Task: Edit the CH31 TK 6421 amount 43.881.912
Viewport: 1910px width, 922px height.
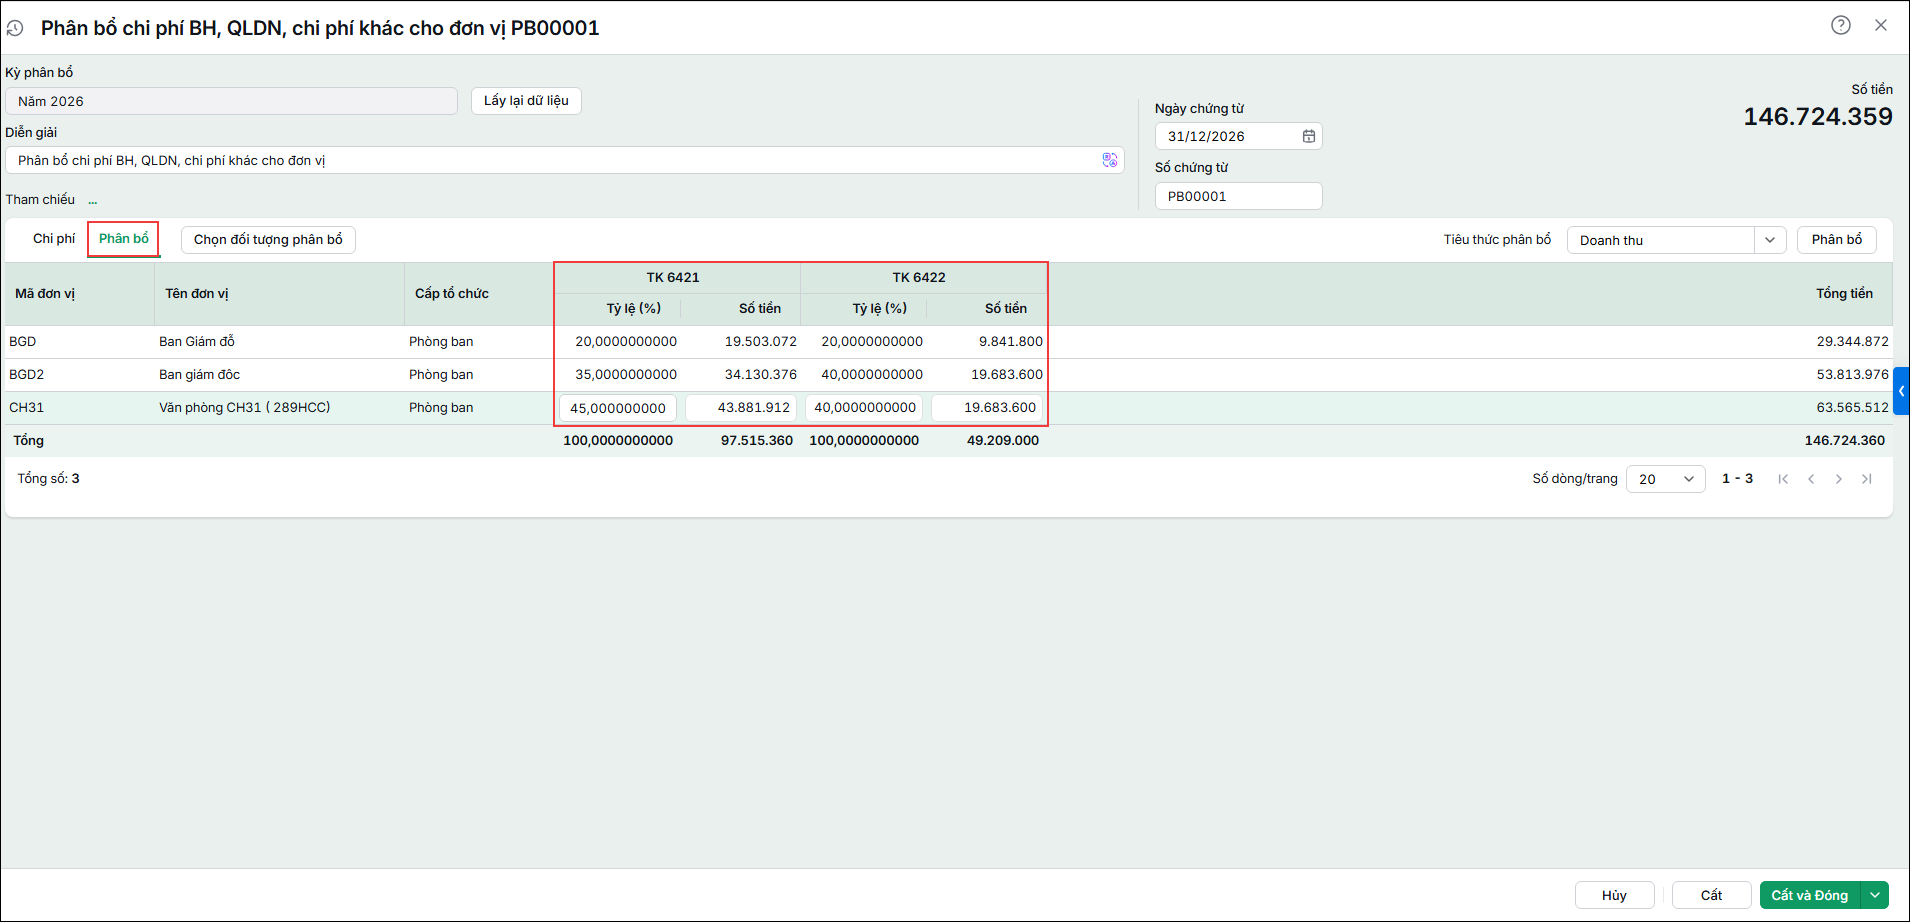Action: click(x=741, y=408)
